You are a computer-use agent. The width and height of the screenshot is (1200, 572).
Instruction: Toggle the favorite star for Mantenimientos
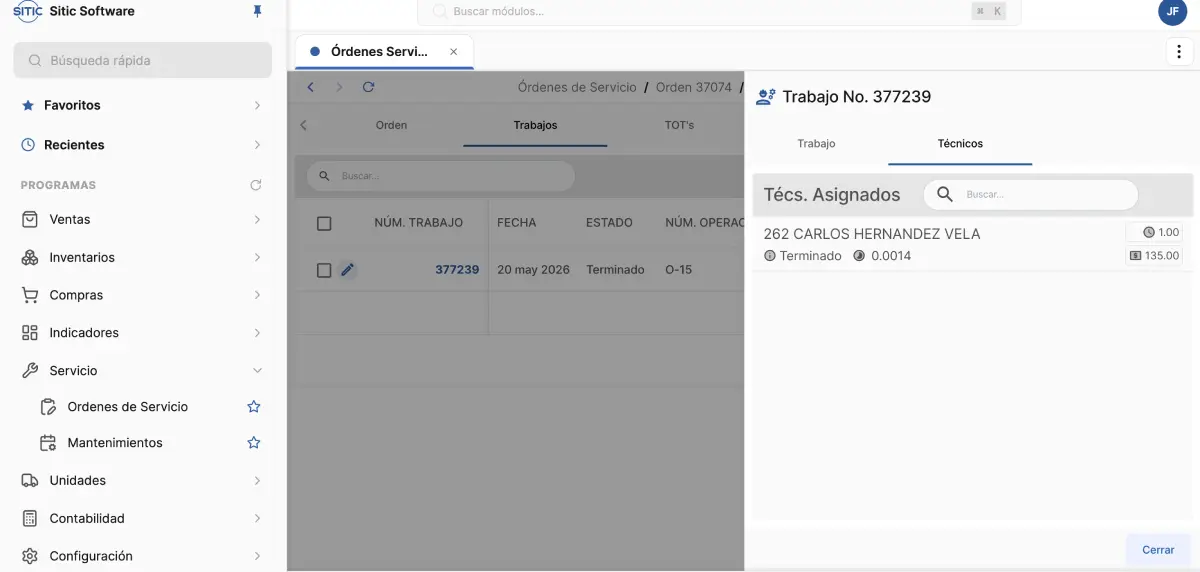pyautogui.click(x=254, y=443)
